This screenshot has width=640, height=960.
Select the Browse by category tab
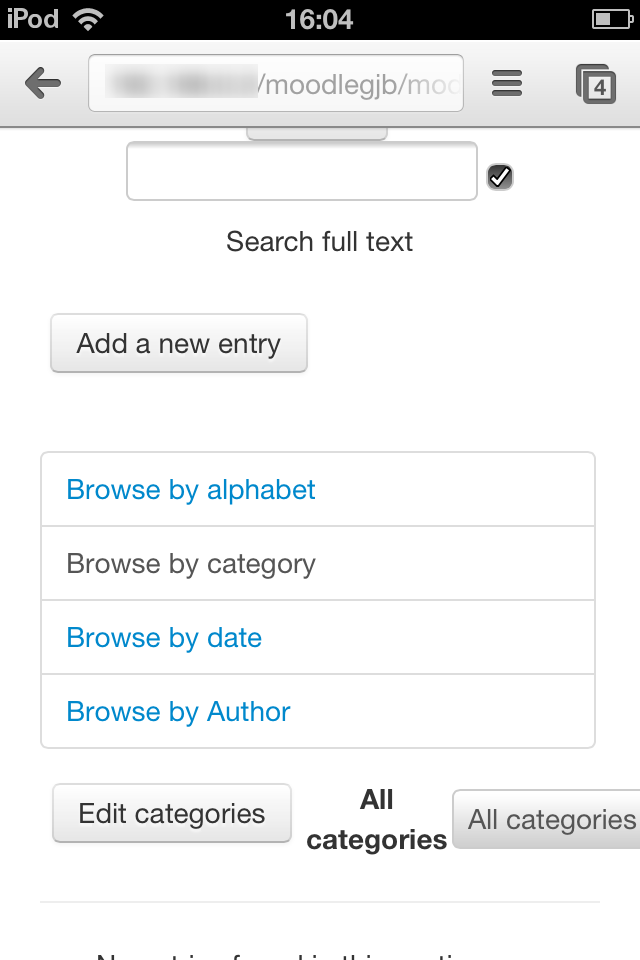(190, 564)
